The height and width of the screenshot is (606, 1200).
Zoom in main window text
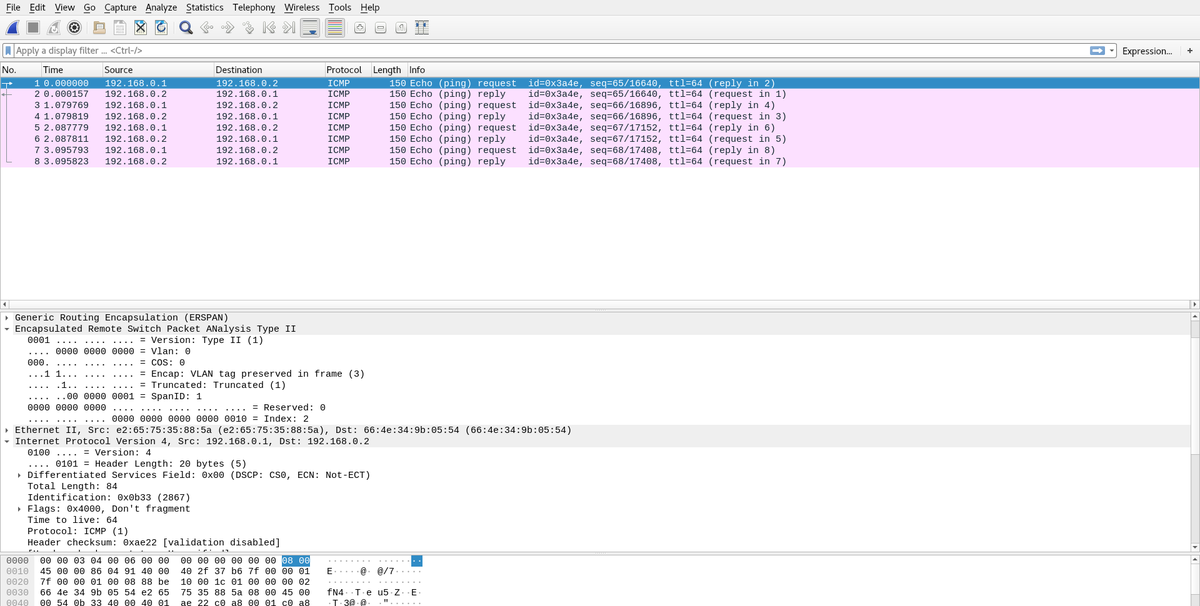point(361,28)
